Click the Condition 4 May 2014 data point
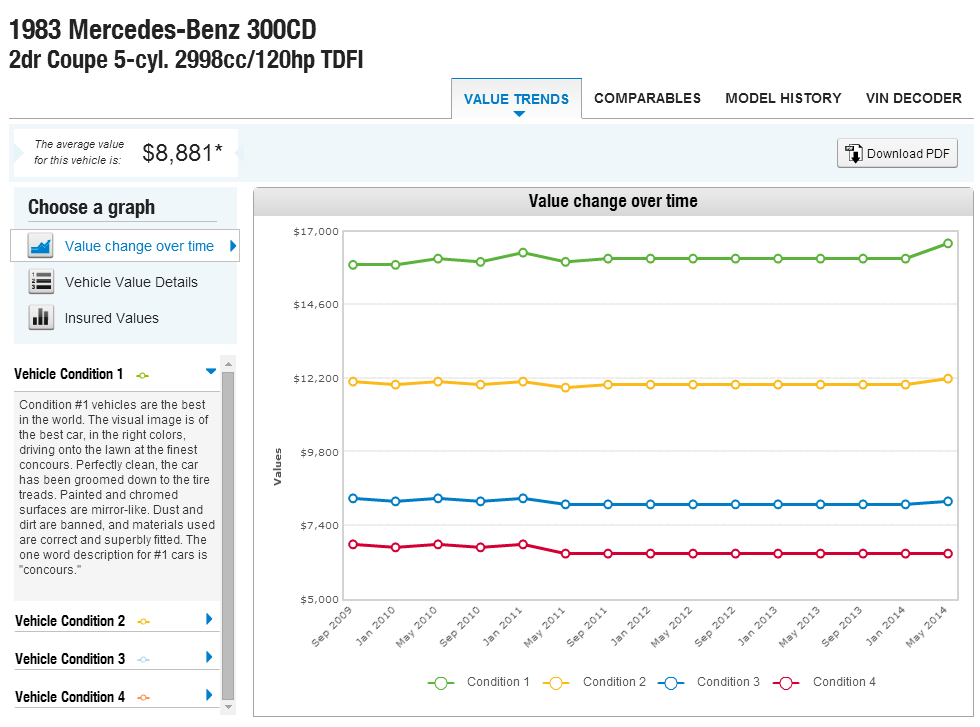This screenshot has height=727, width=980. [948, 554]
